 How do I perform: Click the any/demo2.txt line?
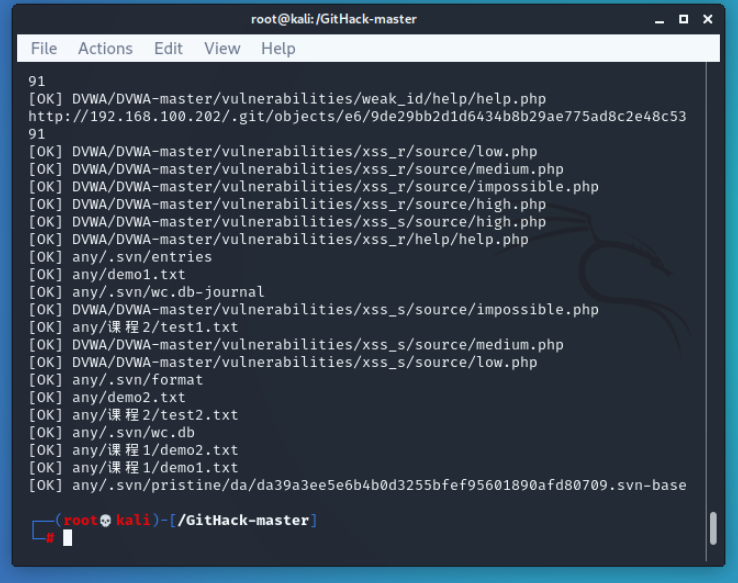107,398
